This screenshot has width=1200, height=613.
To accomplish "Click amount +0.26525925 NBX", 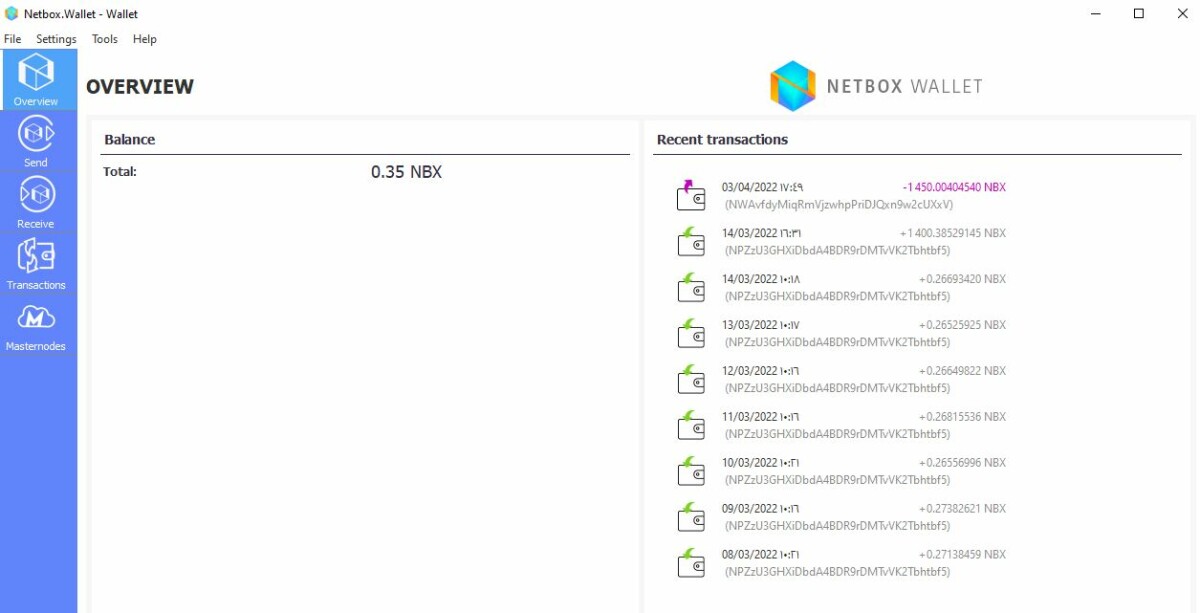I will (963, 325).
